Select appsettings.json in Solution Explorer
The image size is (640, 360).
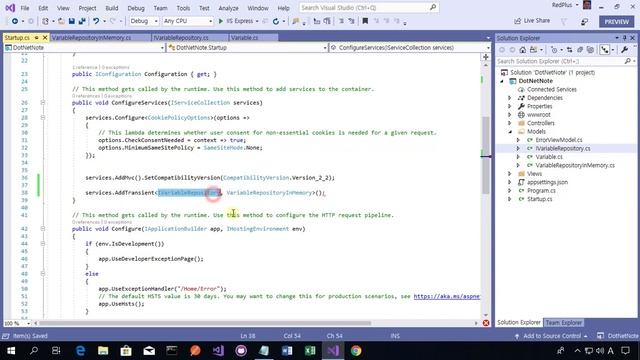coord(547,182)
